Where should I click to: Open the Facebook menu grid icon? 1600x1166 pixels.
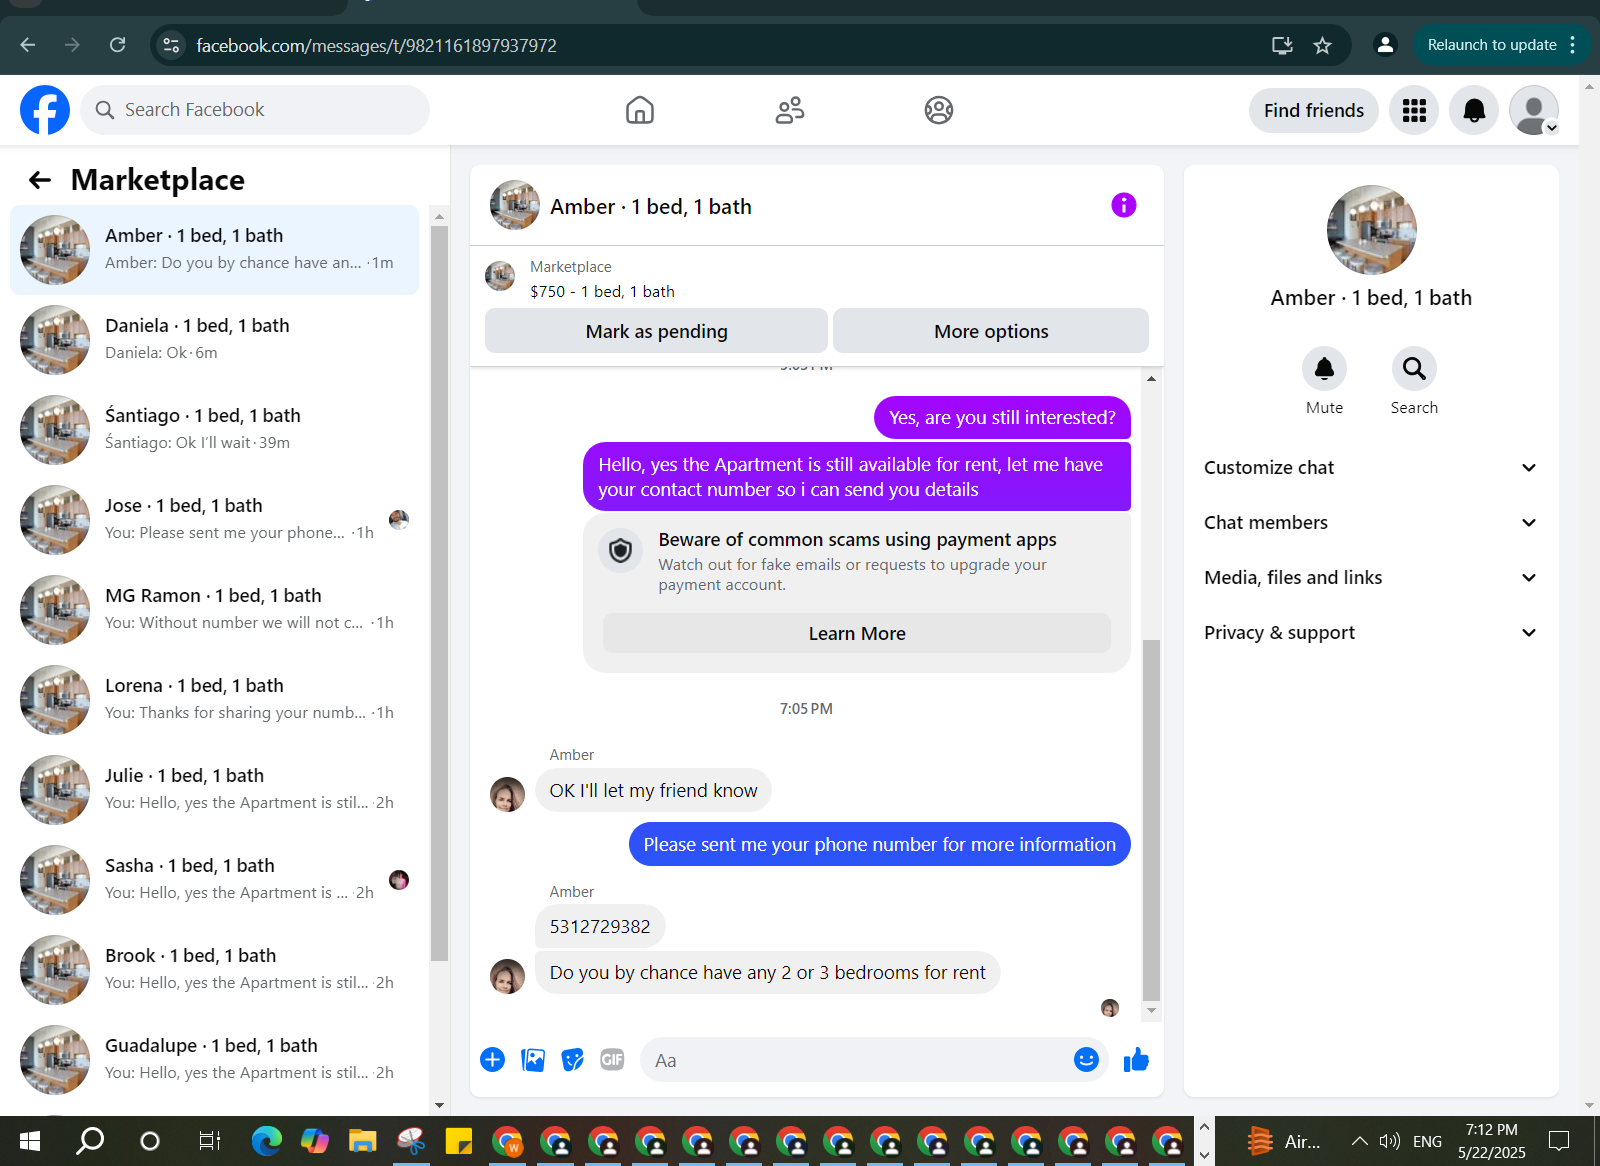coord(1414,110)
